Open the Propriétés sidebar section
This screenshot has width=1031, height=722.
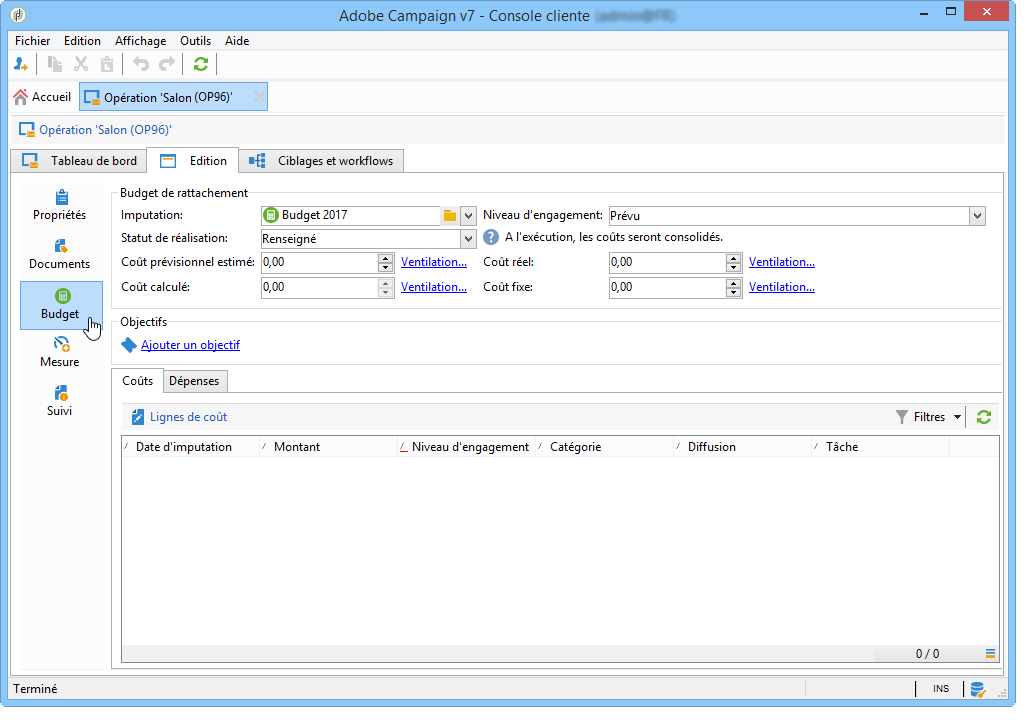pos(60,205)
